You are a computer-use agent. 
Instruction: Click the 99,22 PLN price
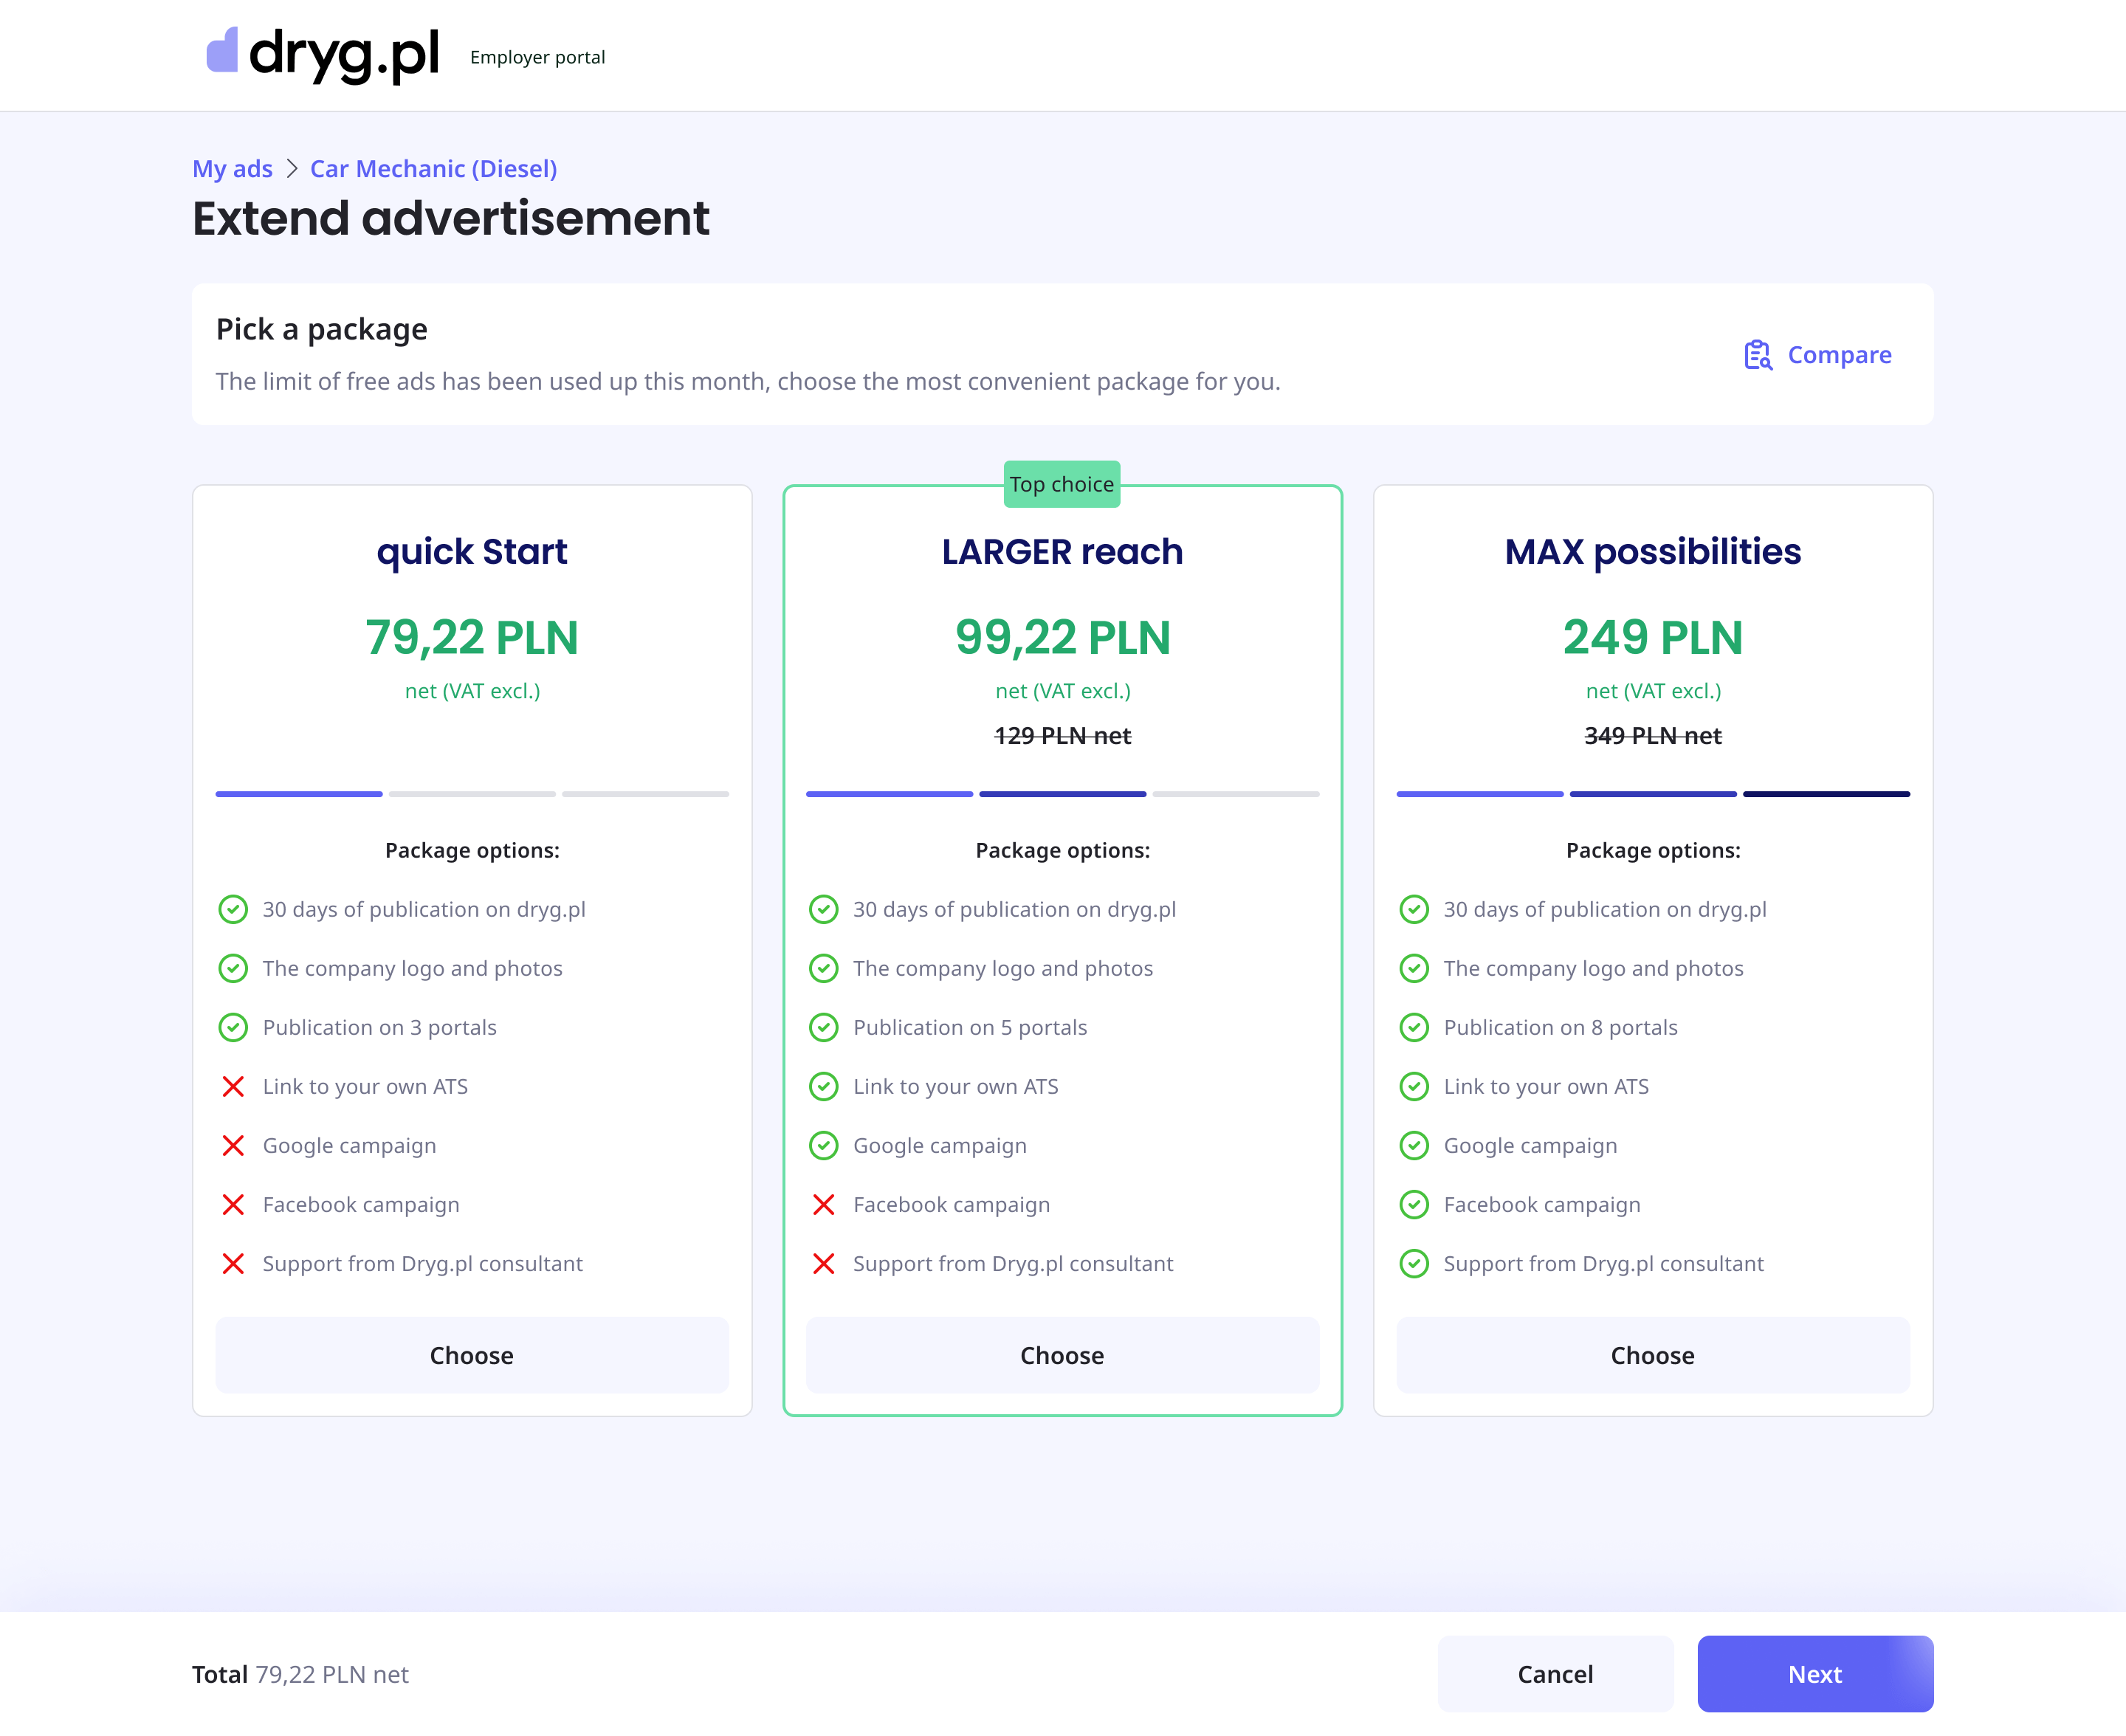[x=1062, y=638]
